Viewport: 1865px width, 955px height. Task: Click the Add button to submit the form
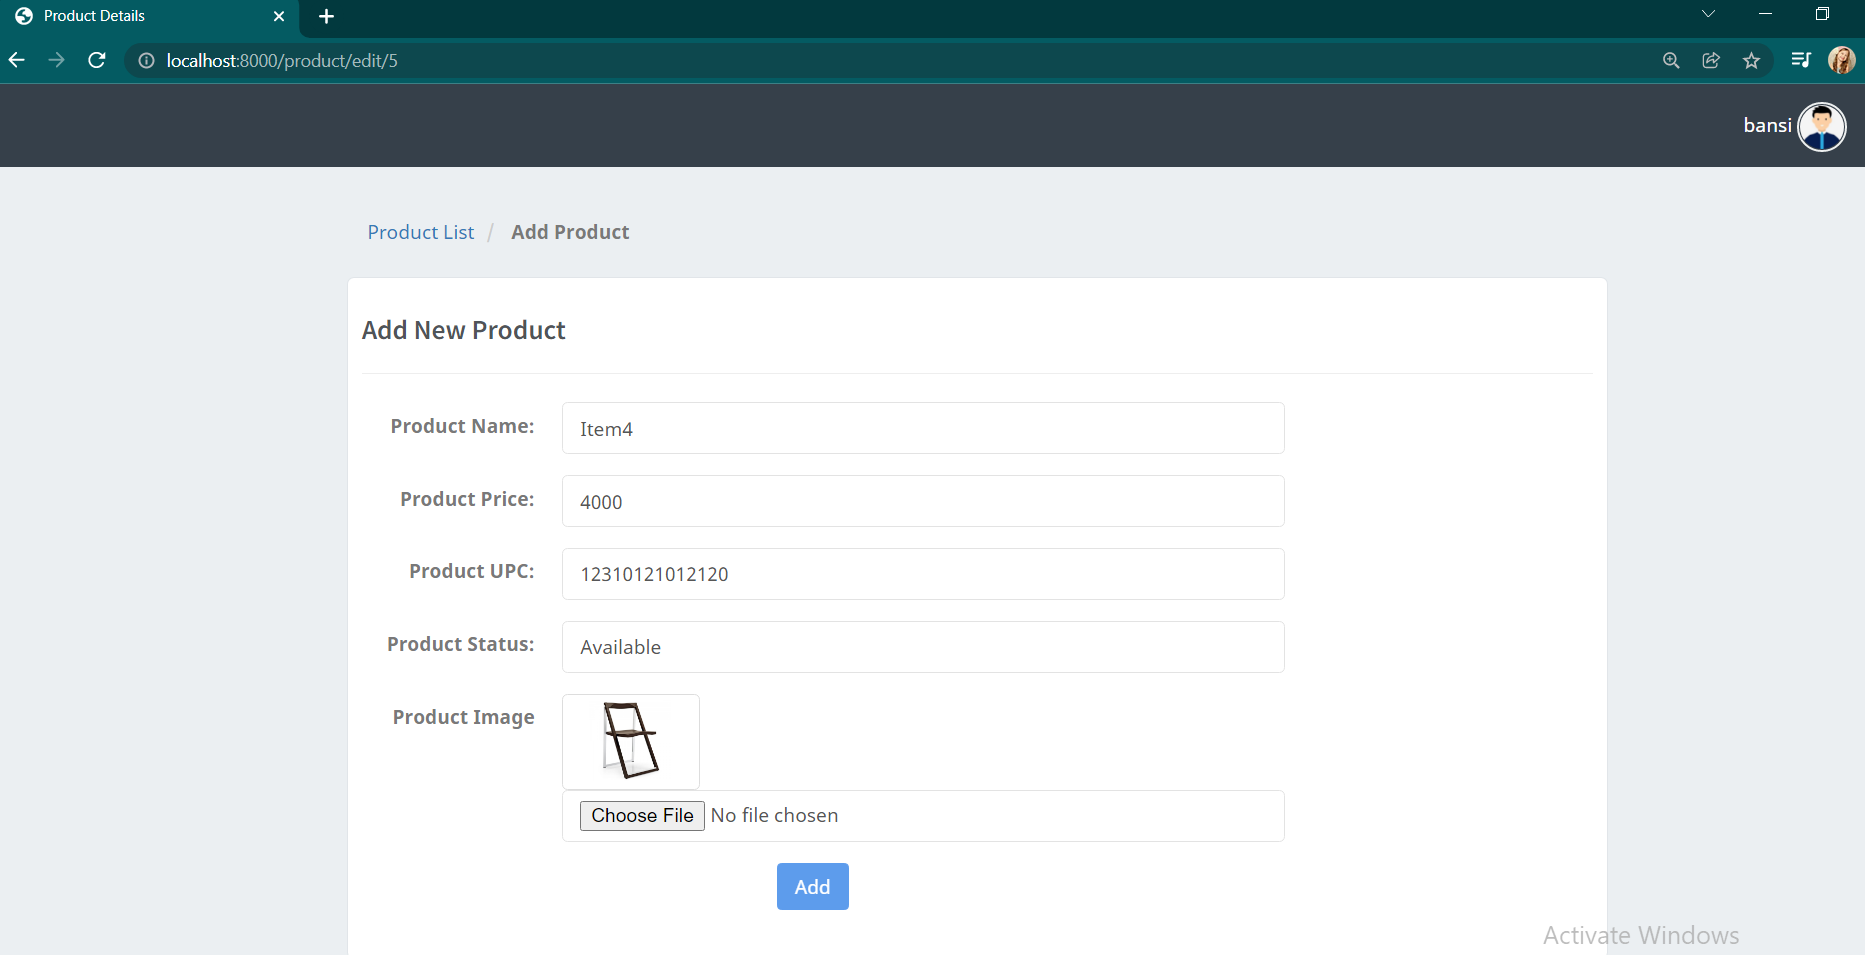[x=812, y=886]
